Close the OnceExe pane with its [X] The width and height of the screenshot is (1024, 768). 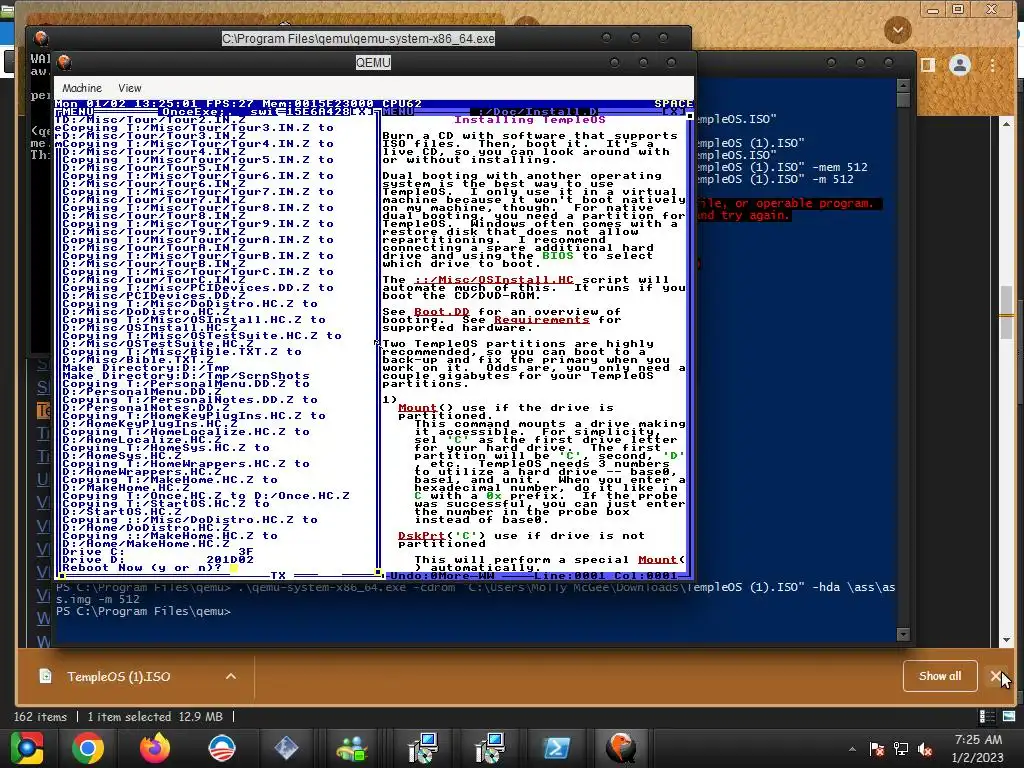pyautogui.click(x=362, y=112)
